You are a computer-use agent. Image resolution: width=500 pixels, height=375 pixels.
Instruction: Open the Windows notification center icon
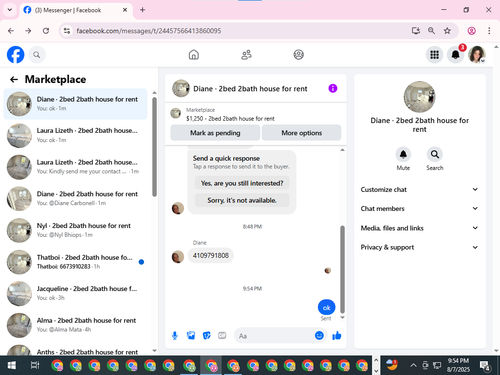(x=485, y=365)
